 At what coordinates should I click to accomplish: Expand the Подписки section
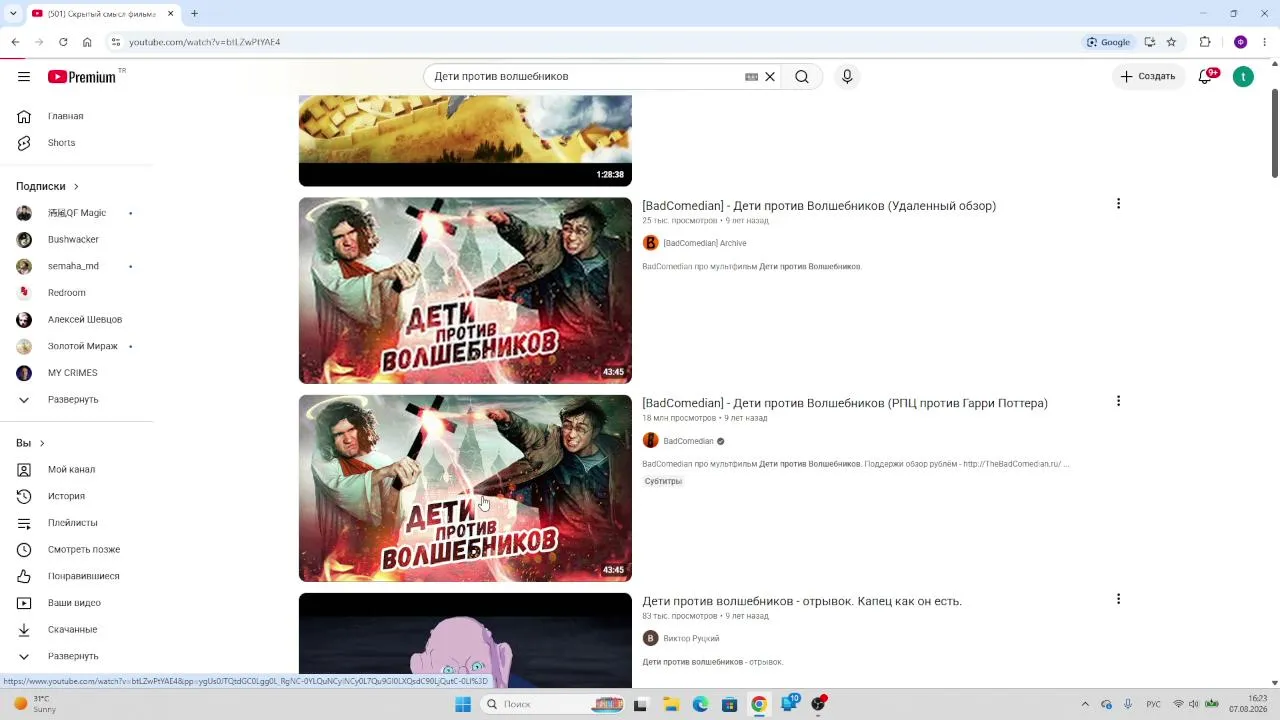[47, 186]
